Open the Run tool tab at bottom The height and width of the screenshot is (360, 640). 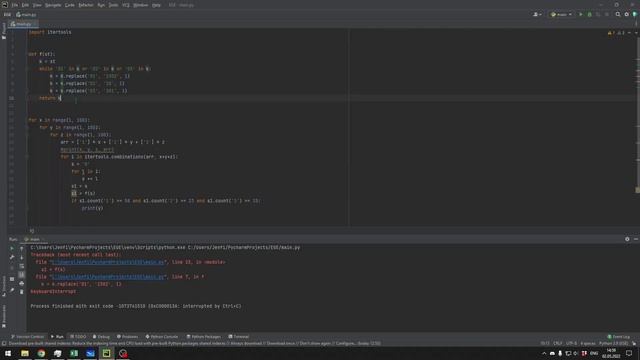coord(57,337)
